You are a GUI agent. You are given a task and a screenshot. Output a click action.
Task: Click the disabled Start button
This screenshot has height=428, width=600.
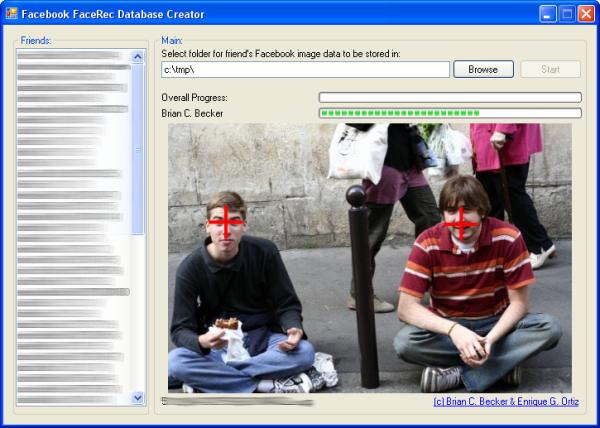click(550, 69)
